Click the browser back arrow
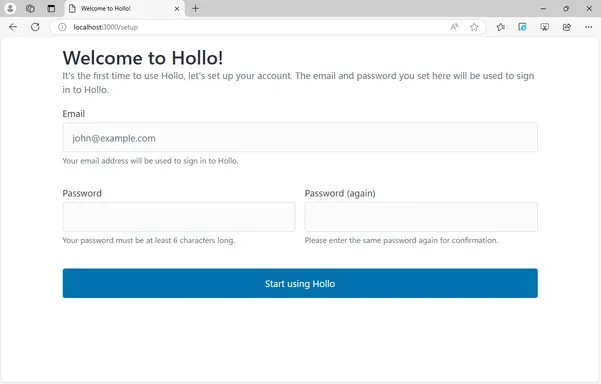This screenshot has height=384, width=601. 13,27
